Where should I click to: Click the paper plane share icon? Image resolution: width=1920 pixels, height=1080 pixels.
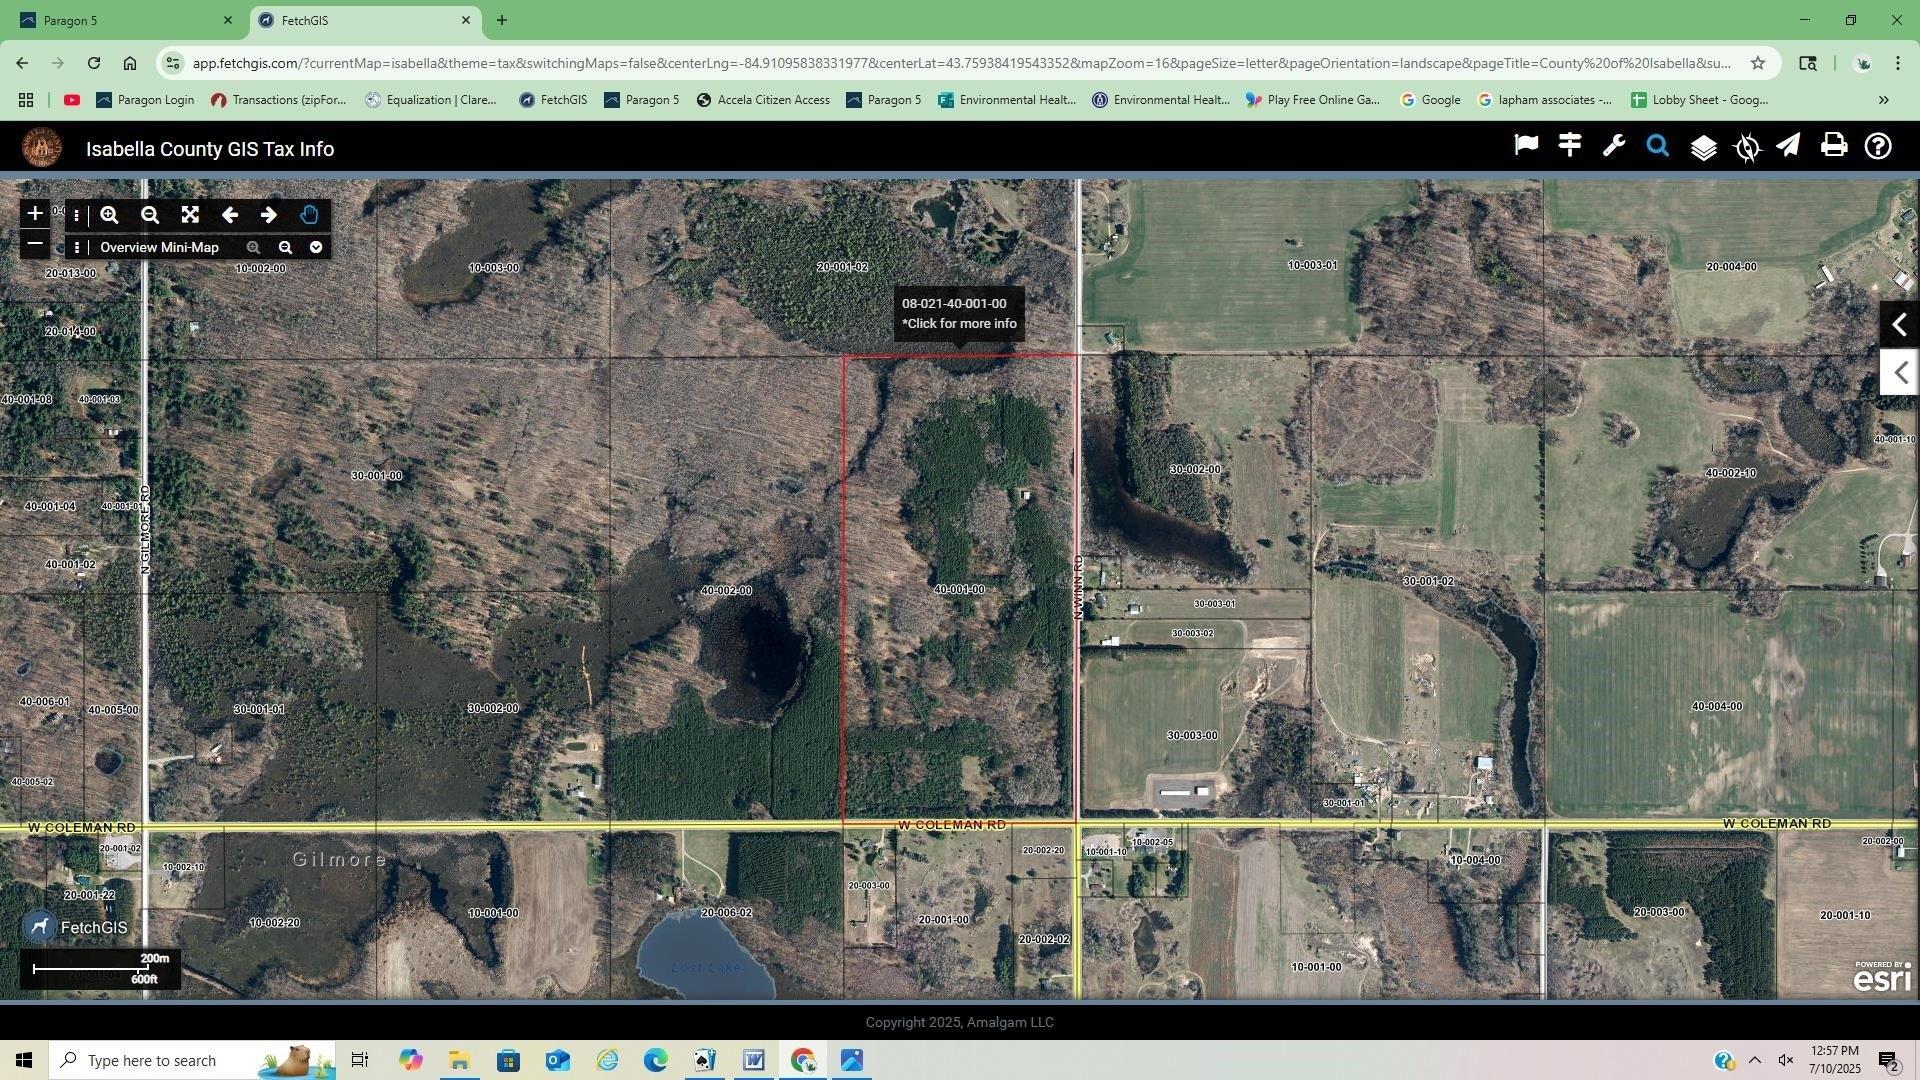[1789, 146]
